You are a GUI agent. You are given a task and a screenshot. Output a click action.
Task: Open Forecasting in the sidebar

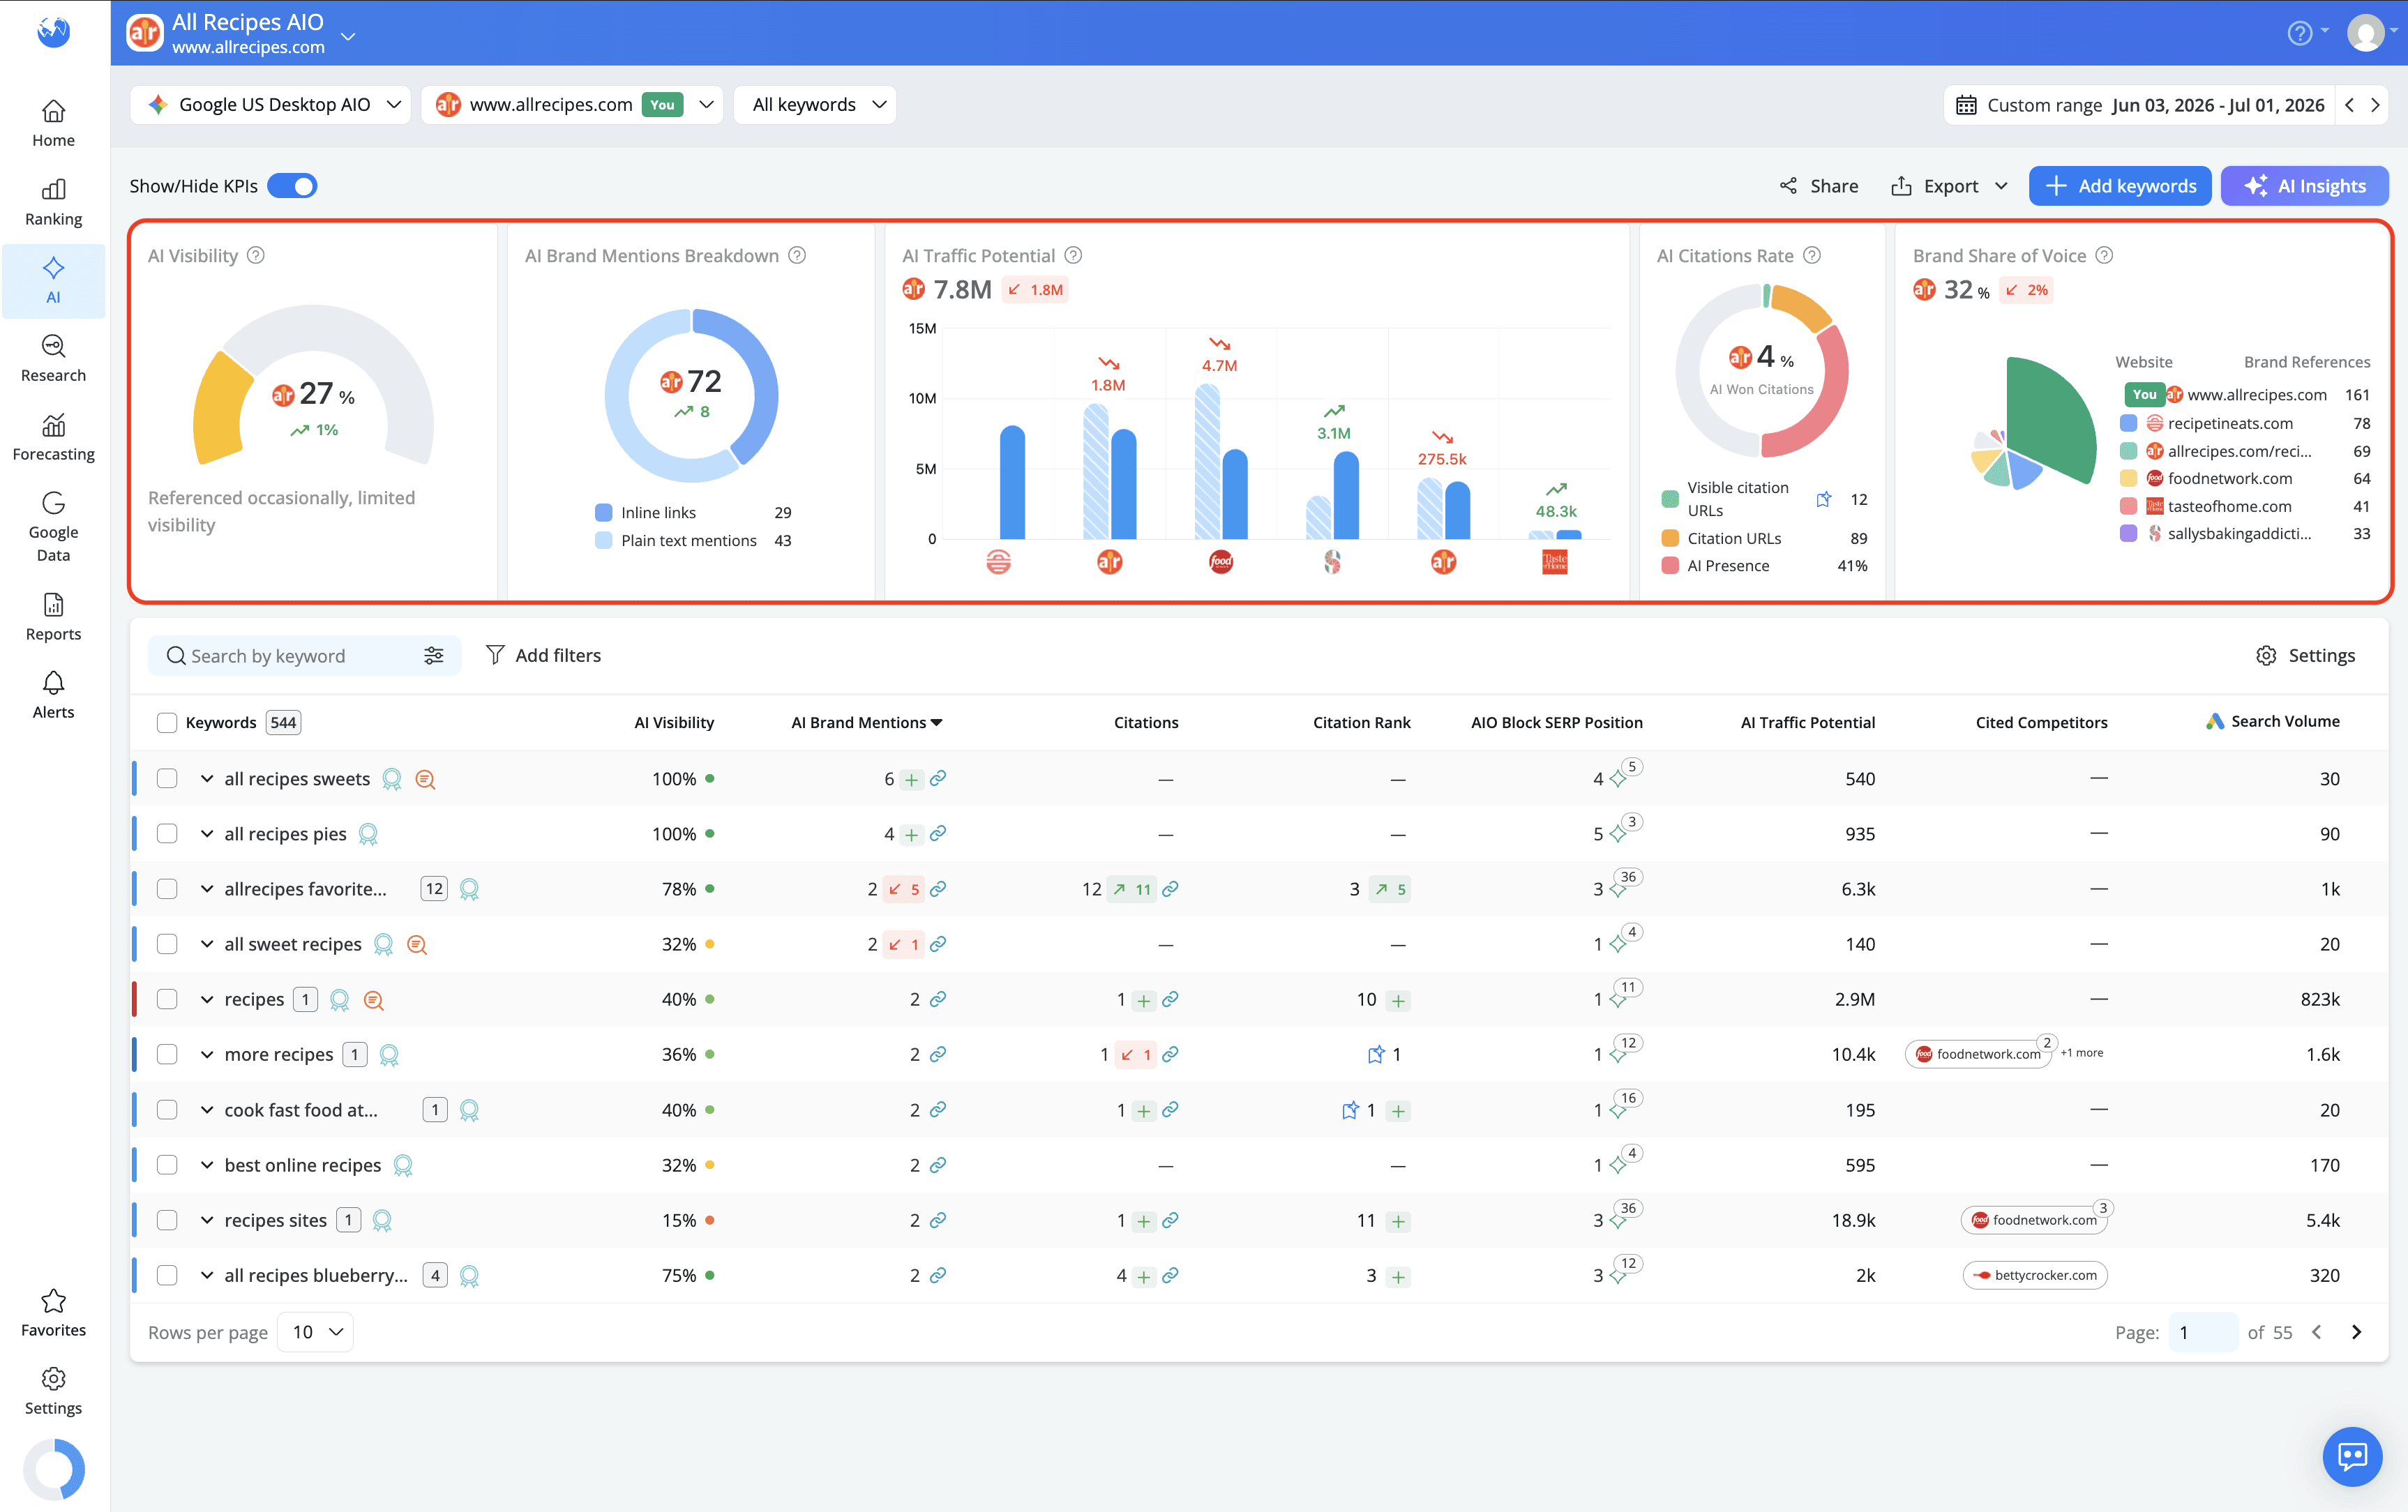point(54,437)
